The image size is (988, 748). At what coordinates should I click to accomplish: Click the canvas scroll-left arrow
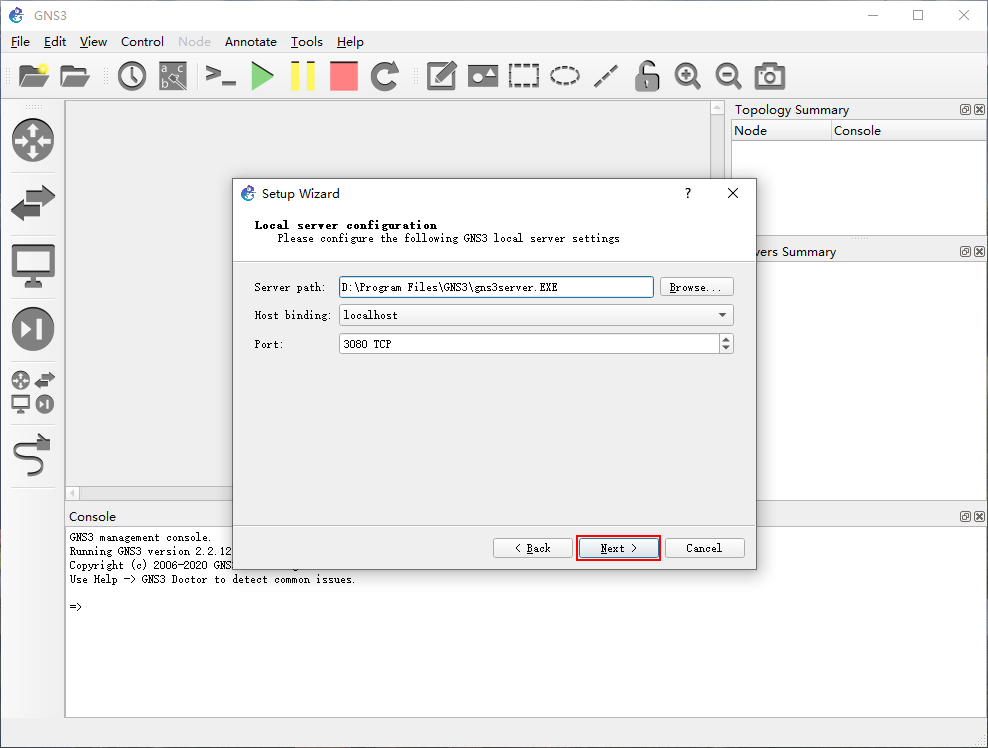pos(73,493)
